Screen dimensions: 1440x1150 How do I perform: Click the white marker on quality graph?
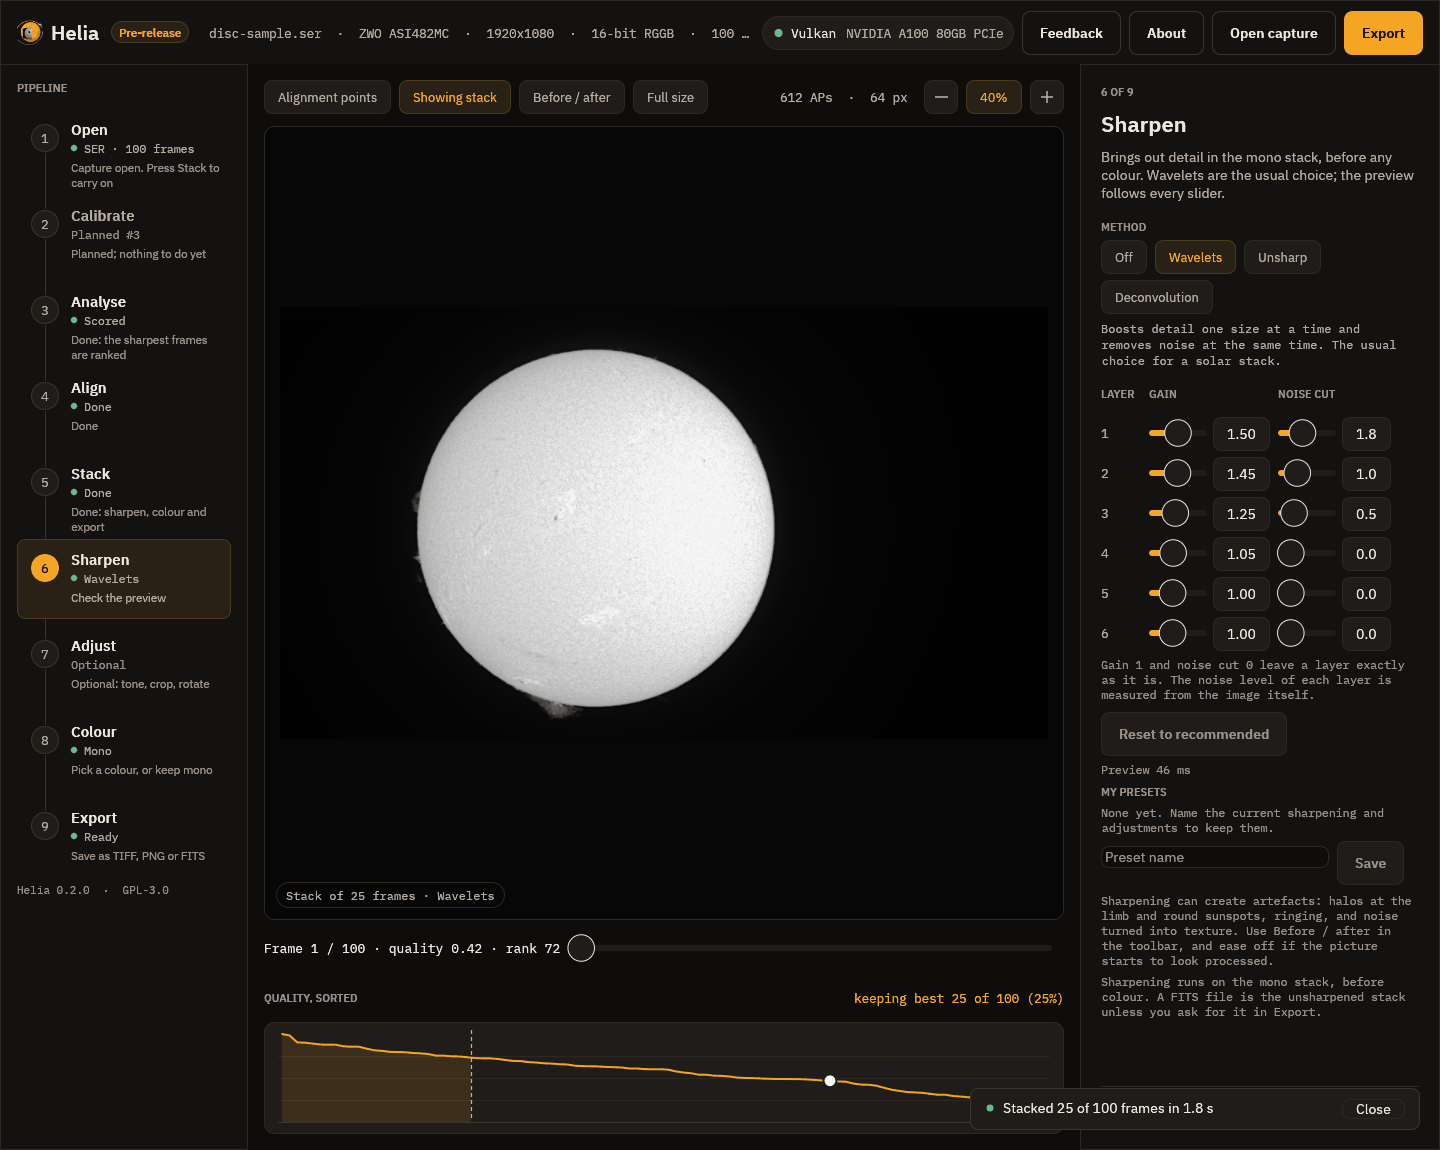tap(830, 1081)
